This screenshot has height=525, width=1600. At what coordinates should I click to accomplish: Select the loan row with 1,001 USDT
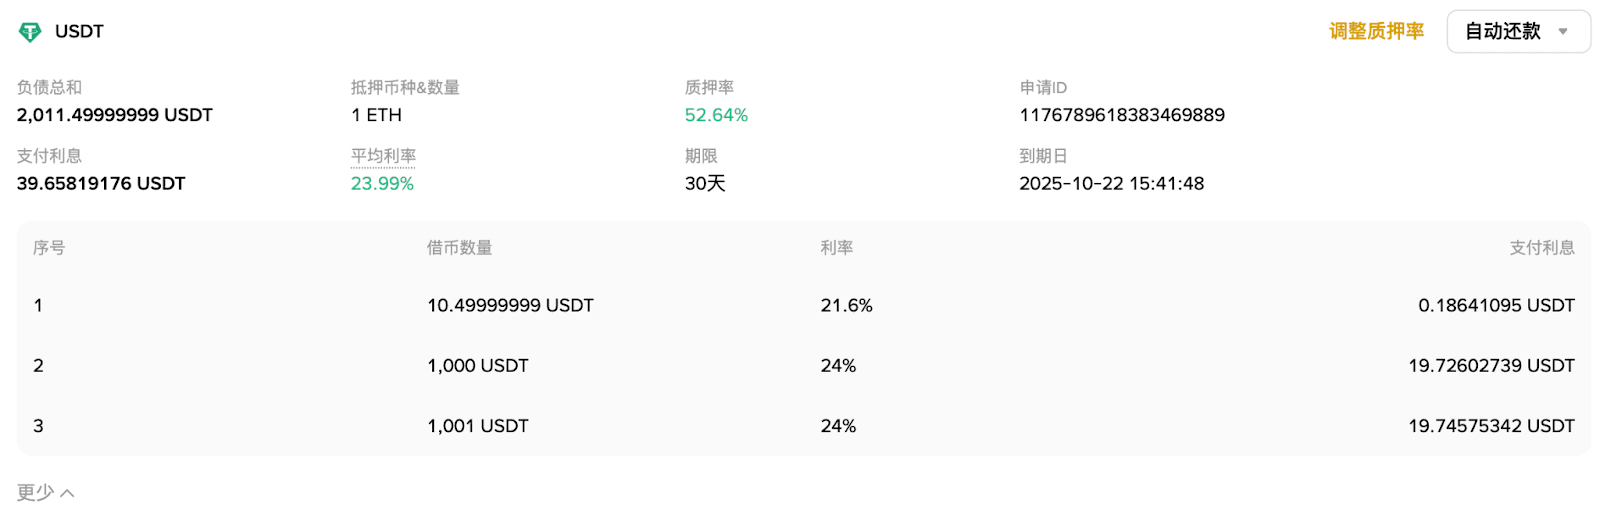[477, 426]
